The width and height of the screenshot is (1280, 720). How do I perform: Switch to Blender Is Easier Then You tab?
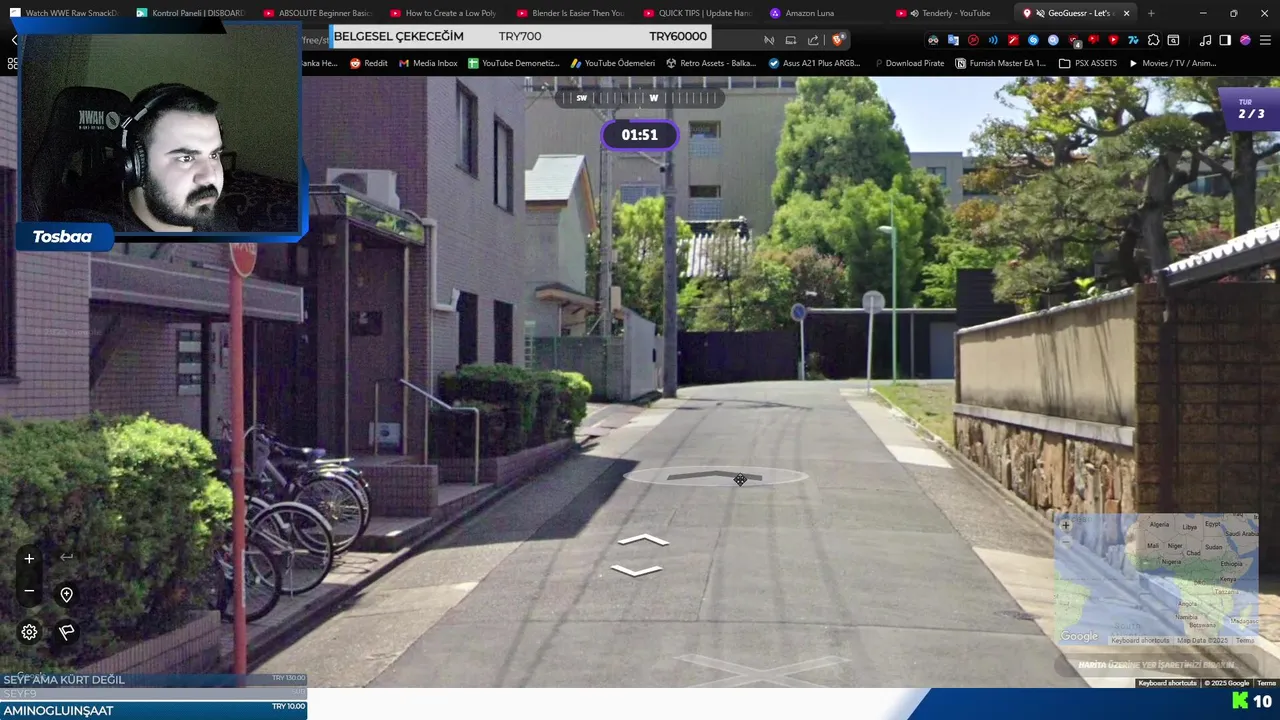click(569, 13)
